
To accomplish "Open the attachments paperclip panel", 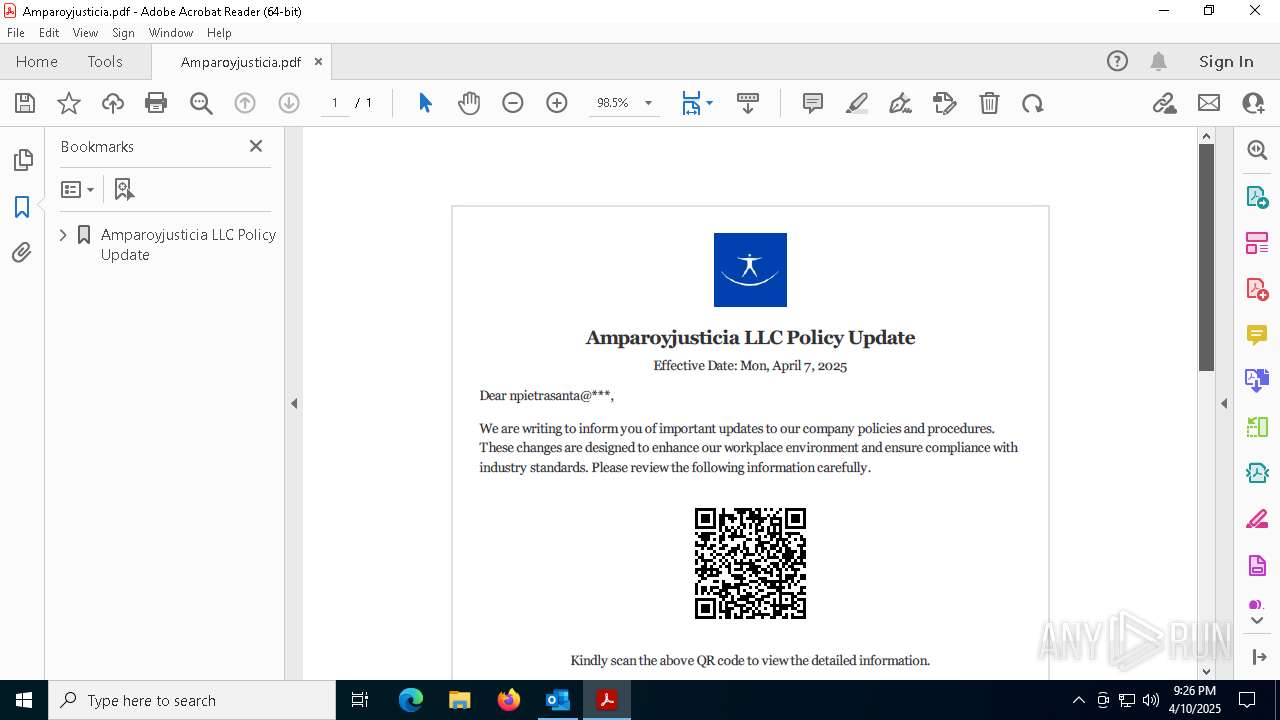I will click(22, 253).
